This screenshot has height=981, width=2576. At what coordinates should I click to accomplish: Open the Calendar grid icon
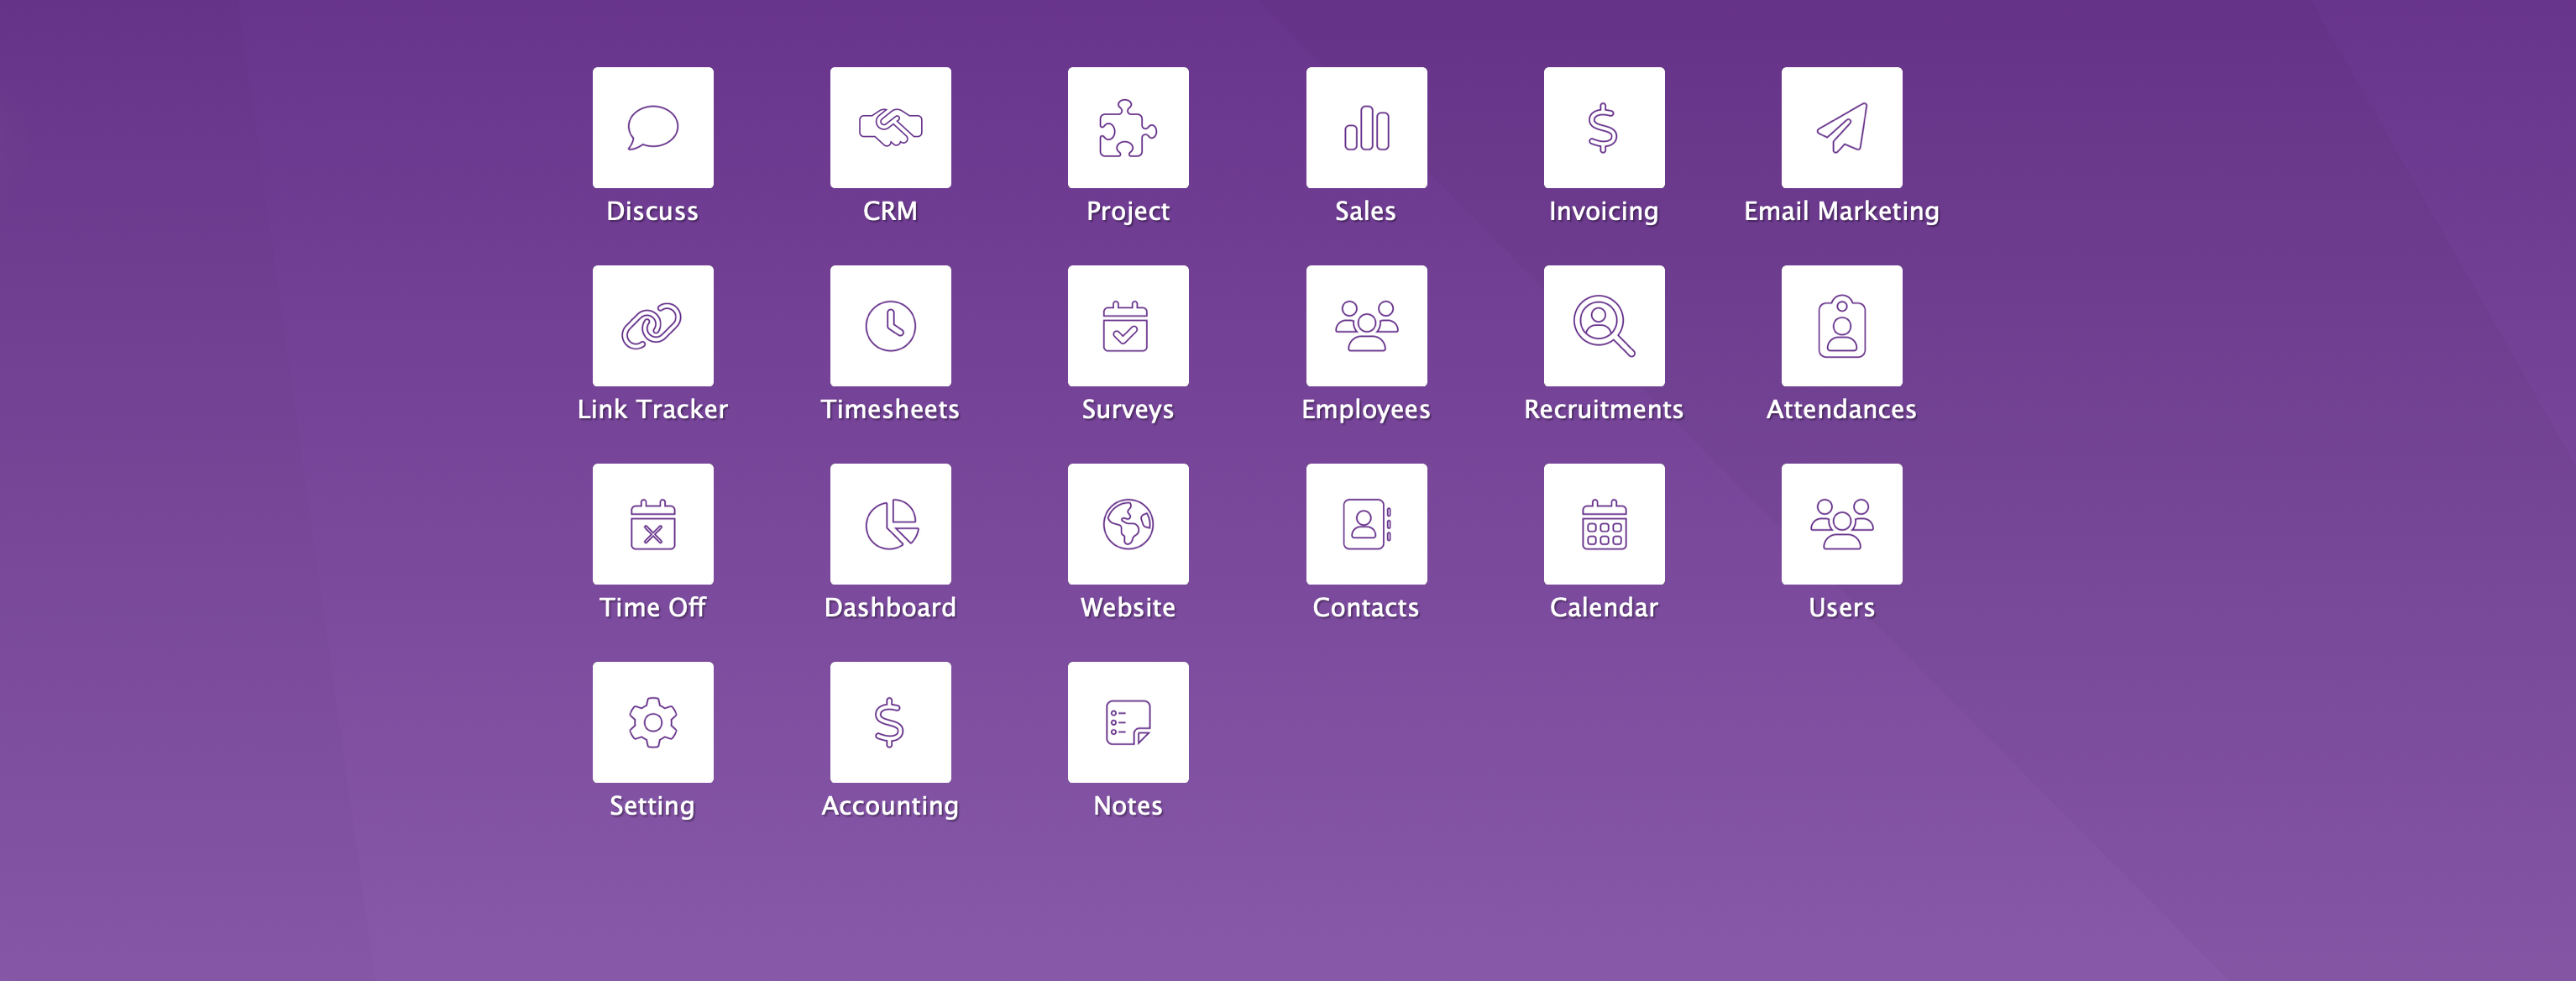pos(1604,523)
